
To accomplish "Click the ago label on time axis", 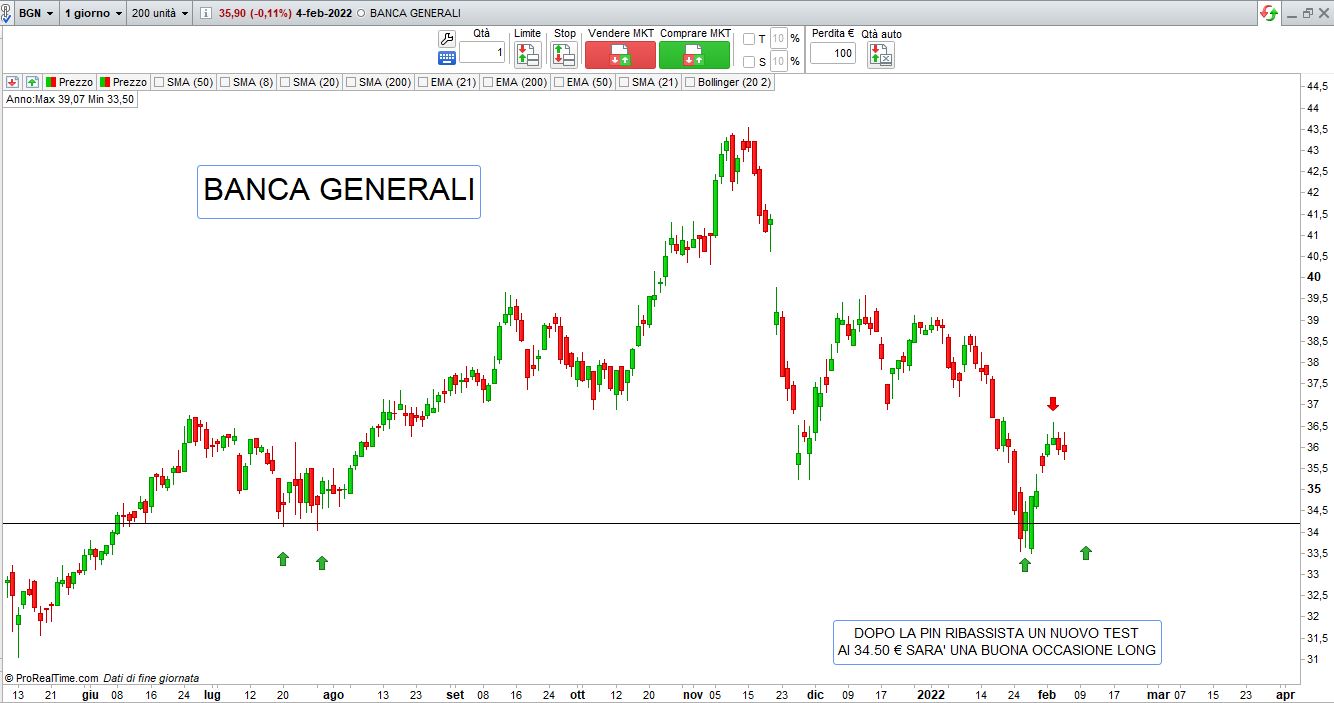I will [333, 694].
